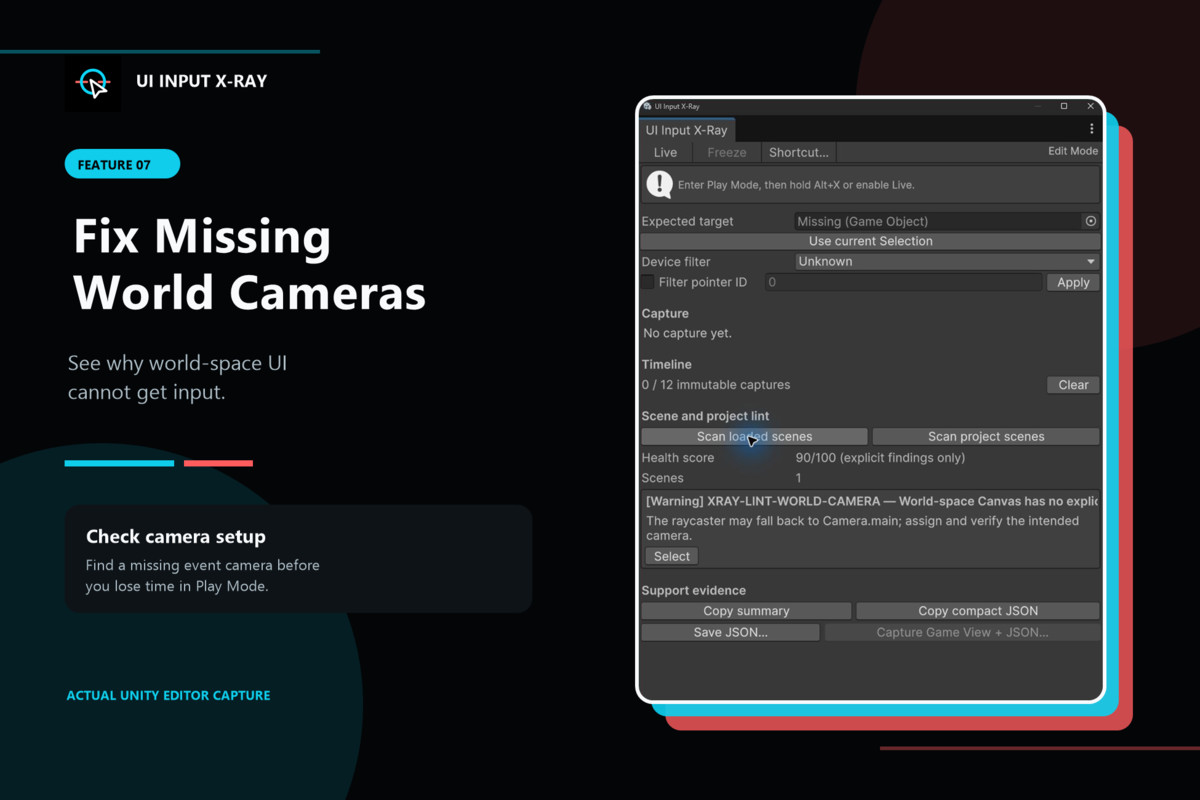Screen dimensions: 1200x800
Task: Clear the timeline captures
Action: (1073, 385)
